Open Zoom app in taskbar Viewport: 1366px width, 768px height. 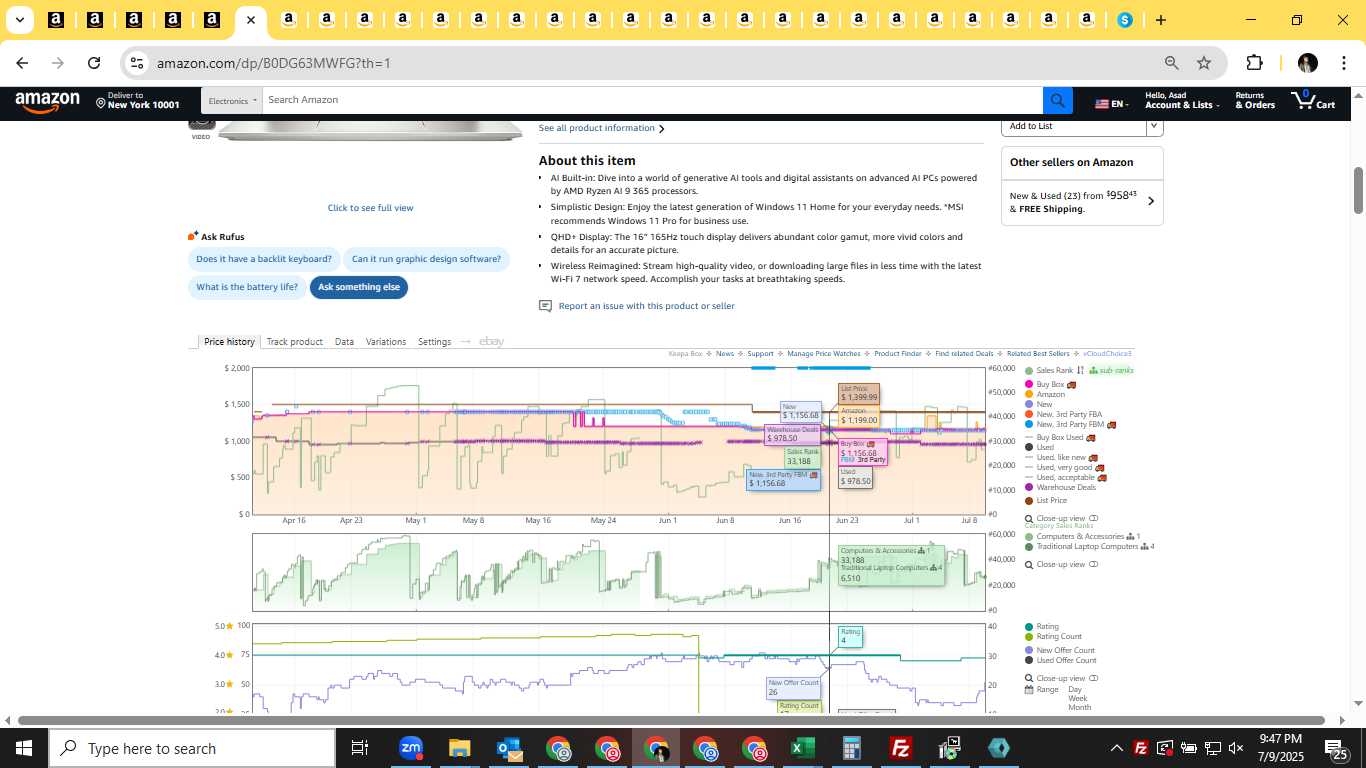click(410, 748)
